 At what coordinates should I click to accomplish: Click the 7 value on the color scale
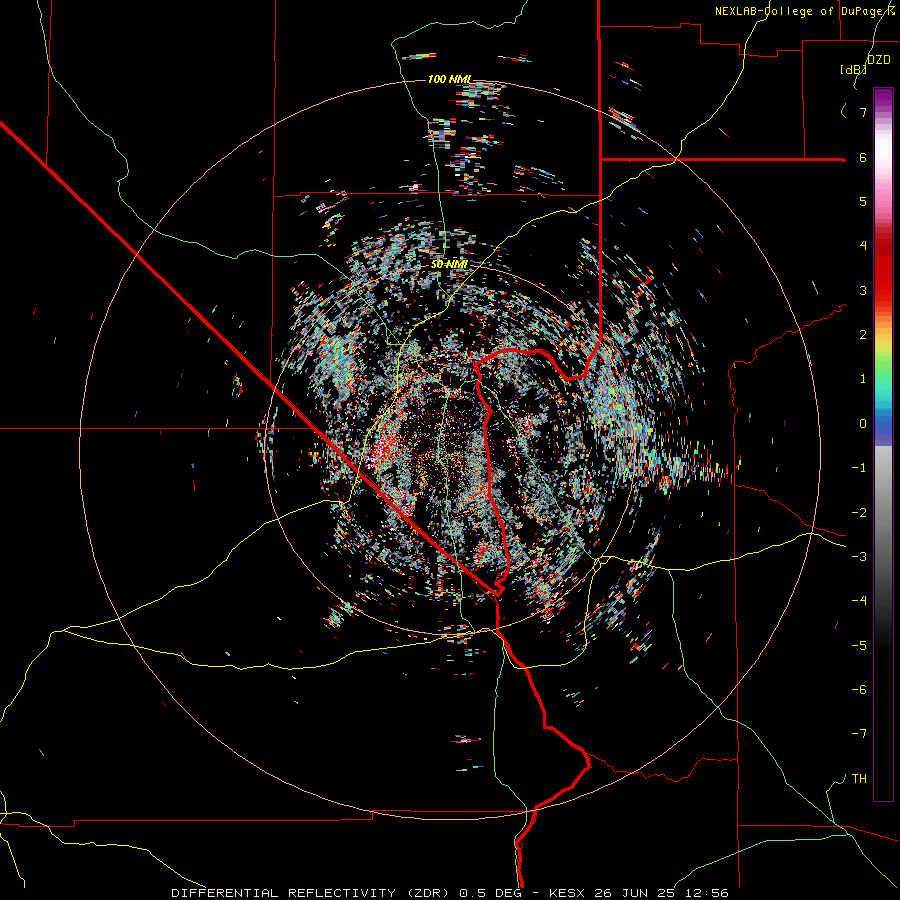click(863, 112)
